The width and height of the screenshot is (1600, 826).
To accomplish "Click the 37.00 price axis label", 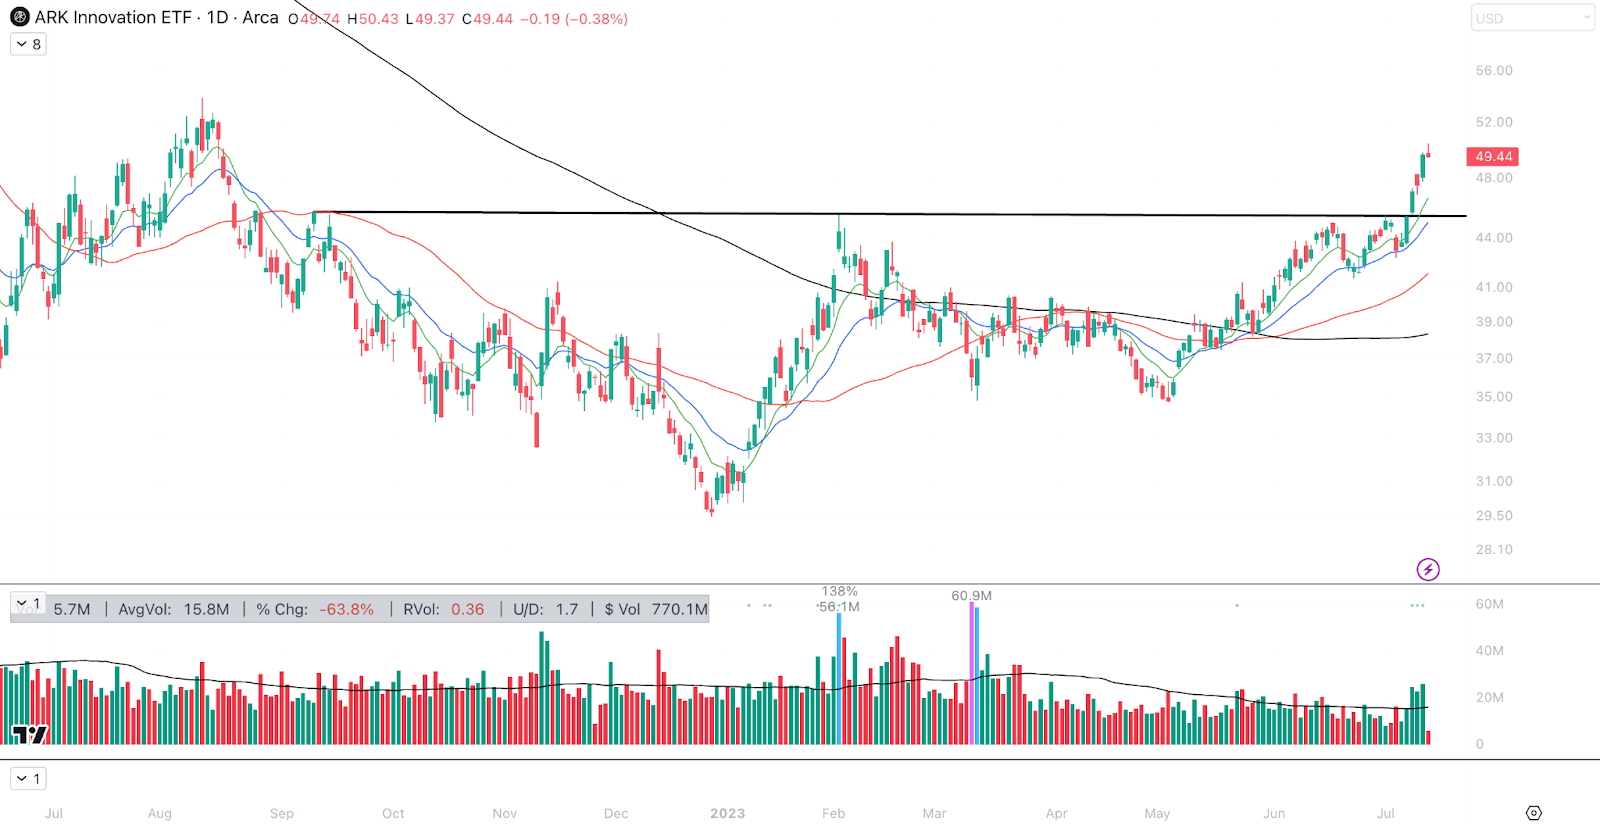I will [x=1494, y=358].
